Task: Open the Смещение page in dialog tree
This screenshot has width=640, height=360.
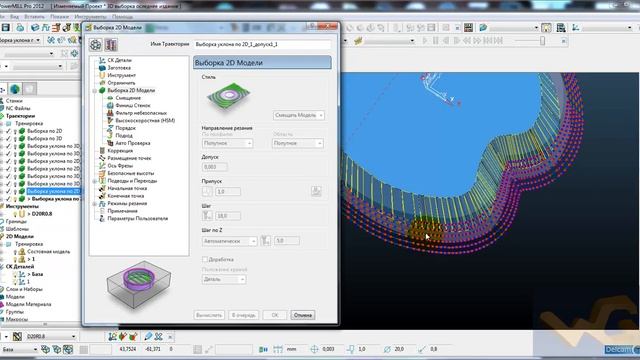Action: click(128, 98)
